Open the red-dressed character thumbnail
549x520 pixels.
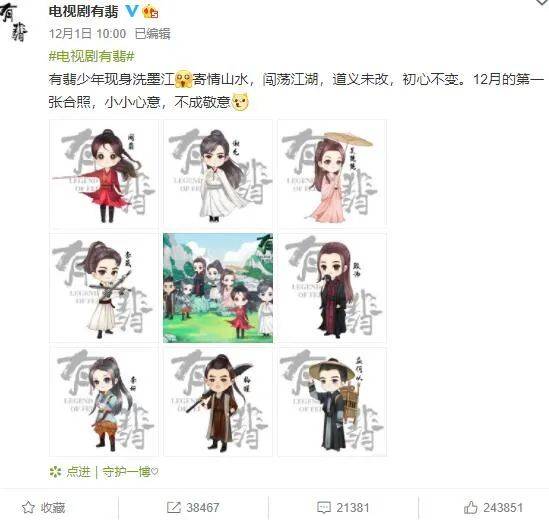coord(104,174)
